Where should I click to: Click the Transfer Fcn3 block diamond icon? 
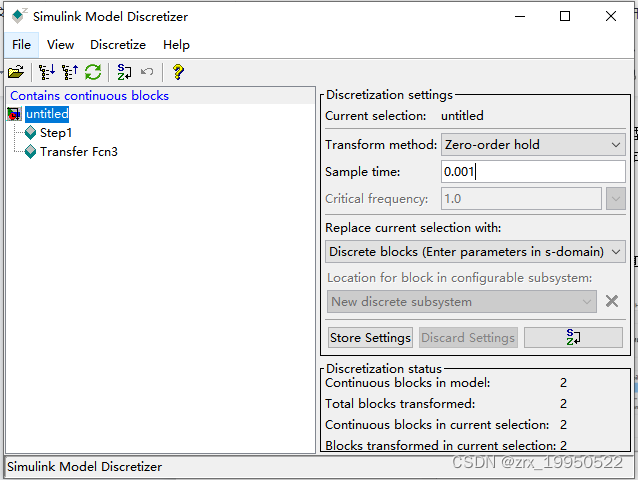(31, 152)
